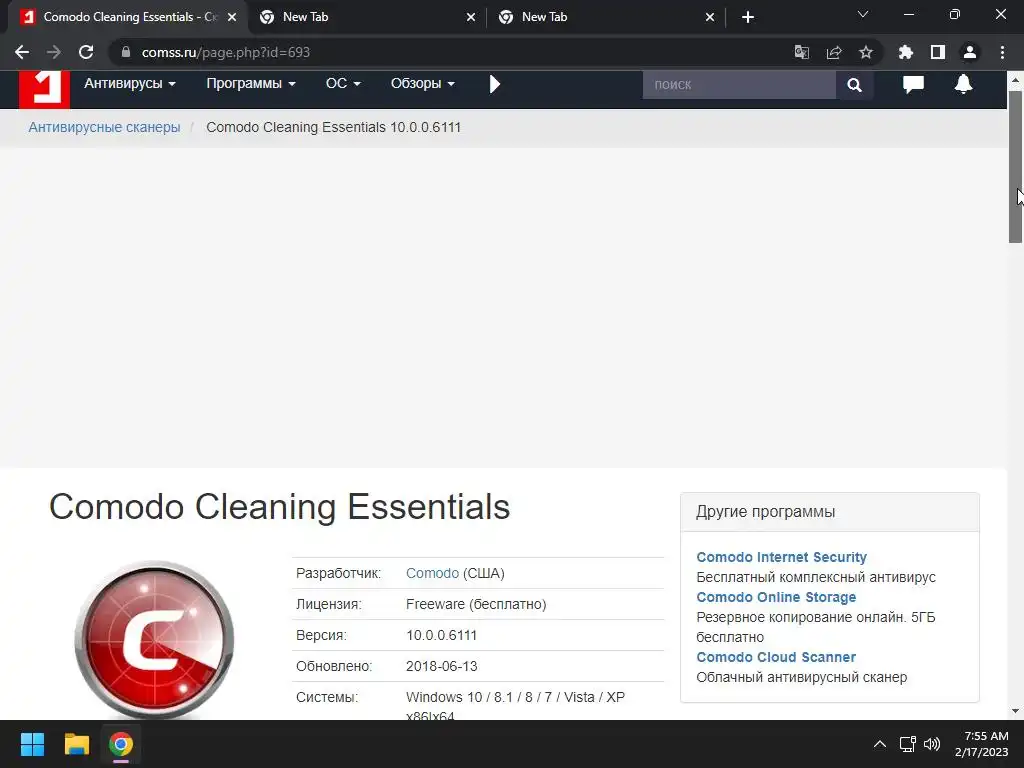This screenshot has width=1024, height=768.
Task: Click the scrollbar down arrow
Action: 1015,711
